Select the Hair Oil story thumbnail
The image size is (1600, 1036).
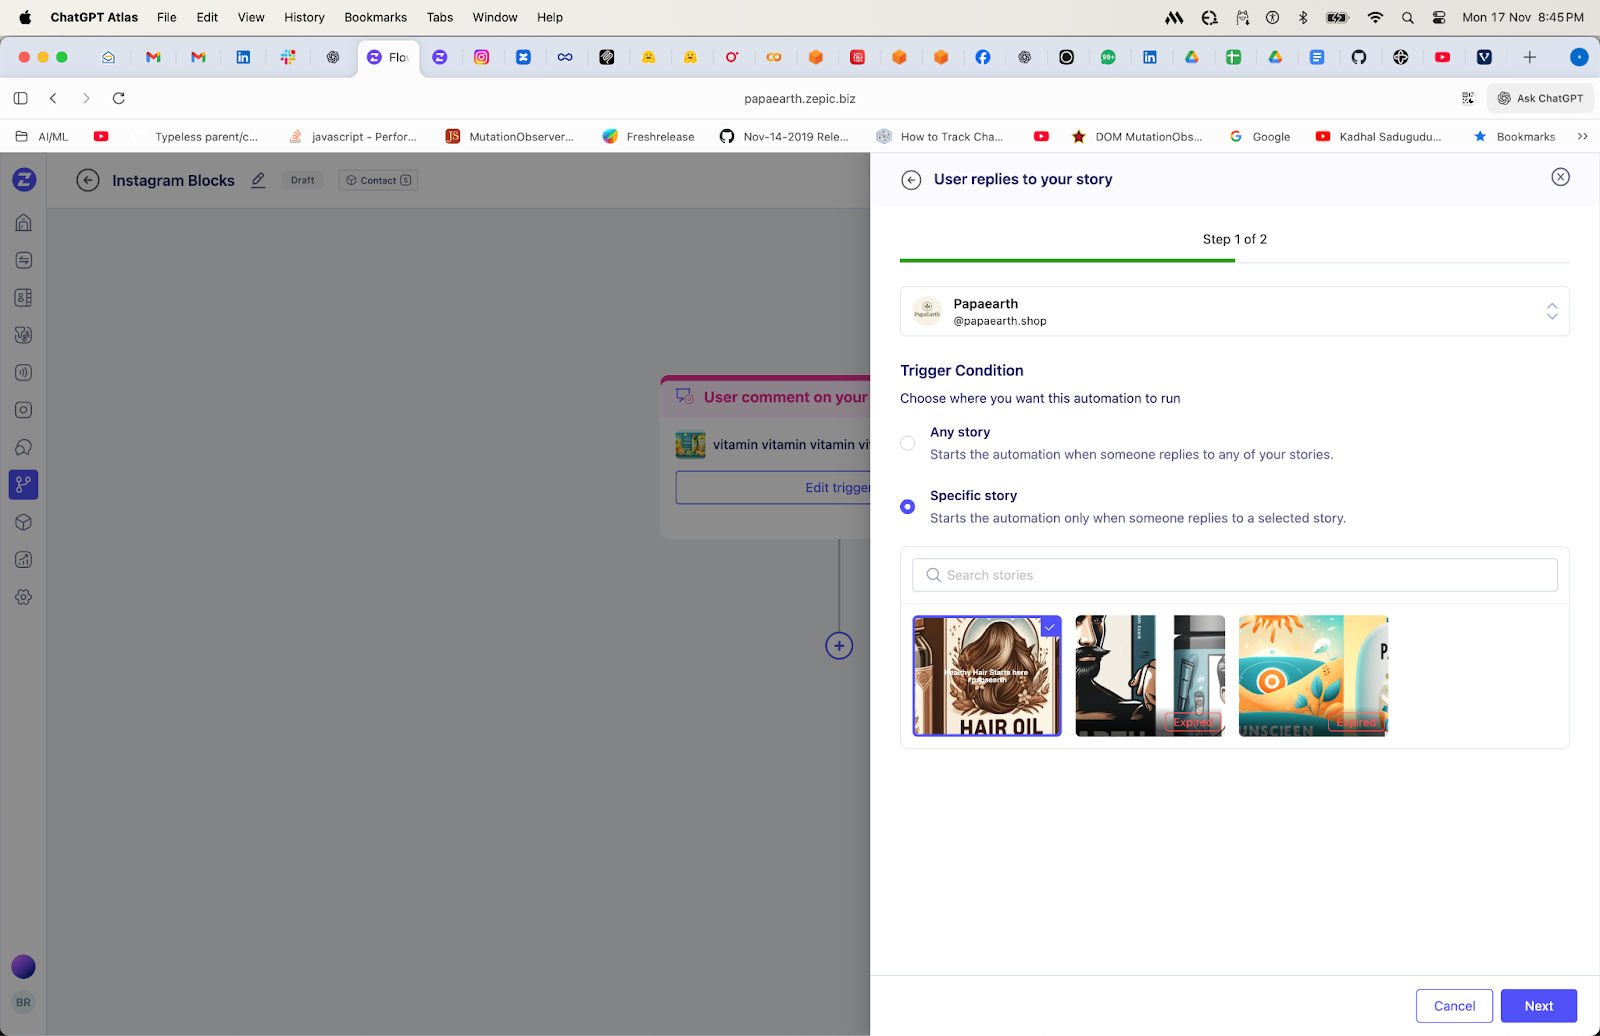click(x=987, y=676)
